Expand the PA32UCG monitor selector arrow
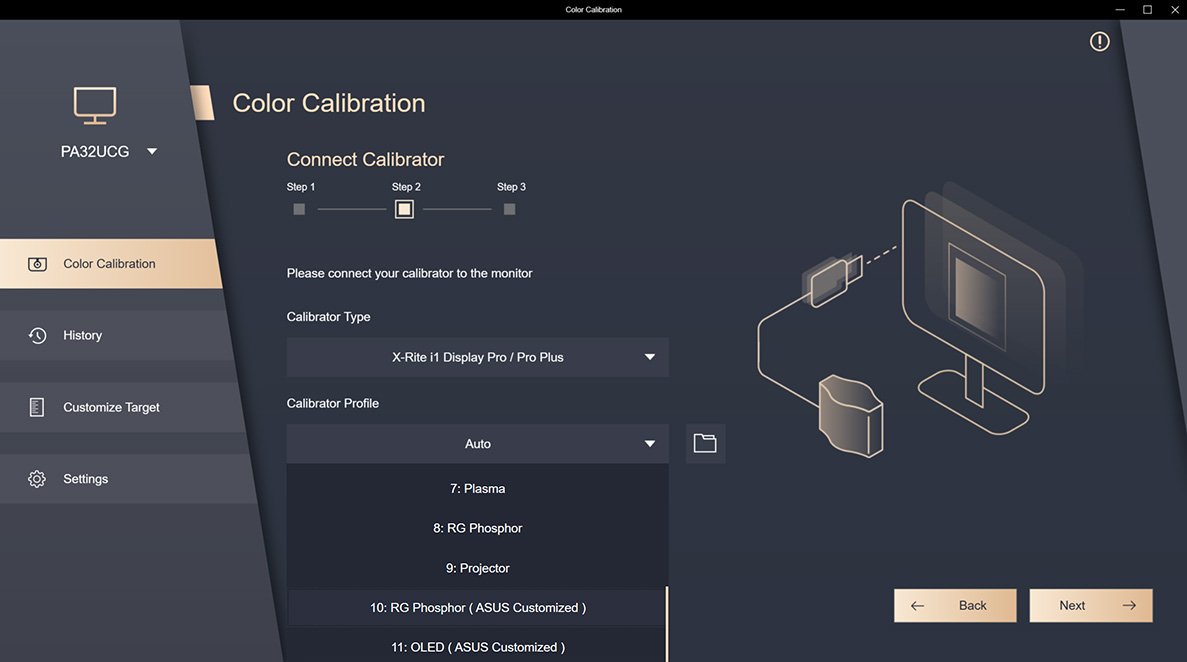Viewport: 1187px width, 662px height. (152, 151)
